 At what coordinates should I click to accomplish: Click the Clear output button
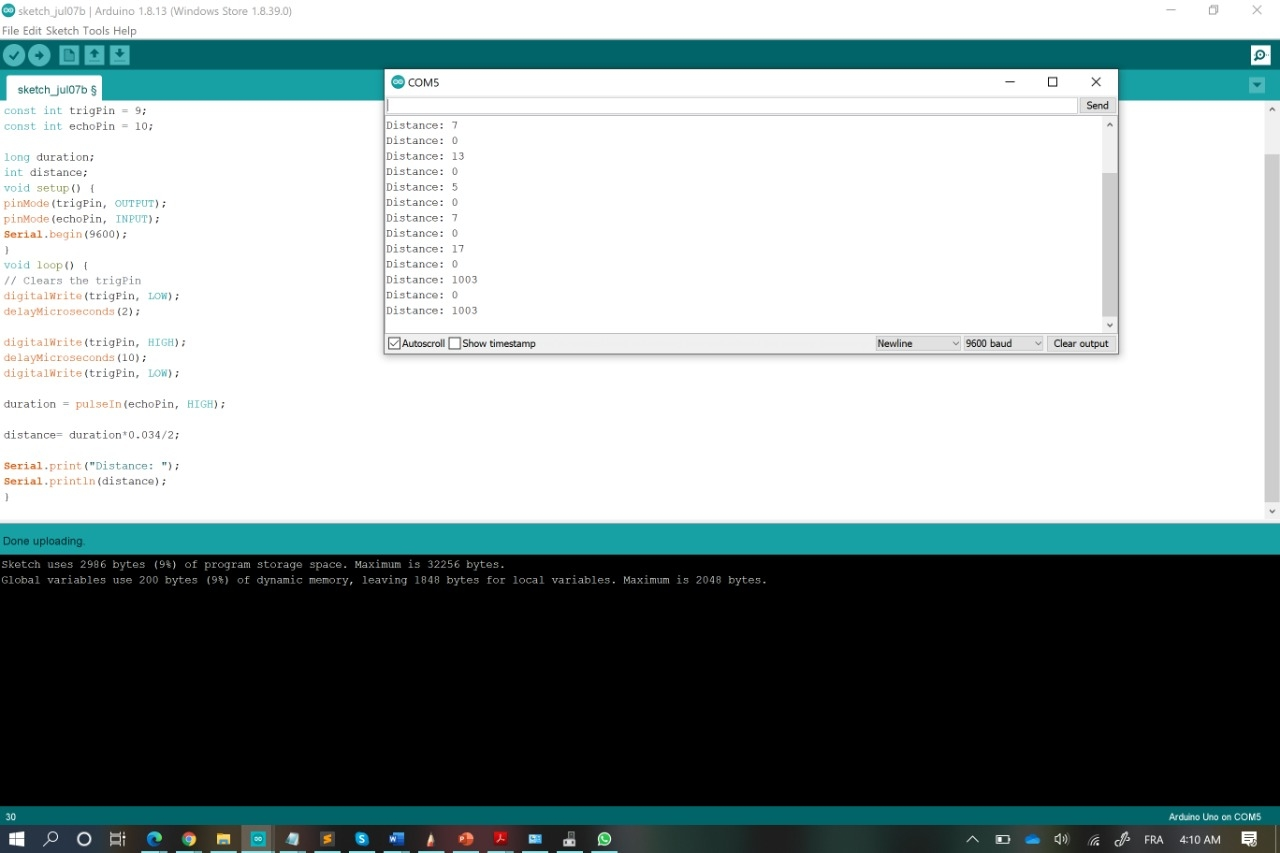tap(1081, 344)
